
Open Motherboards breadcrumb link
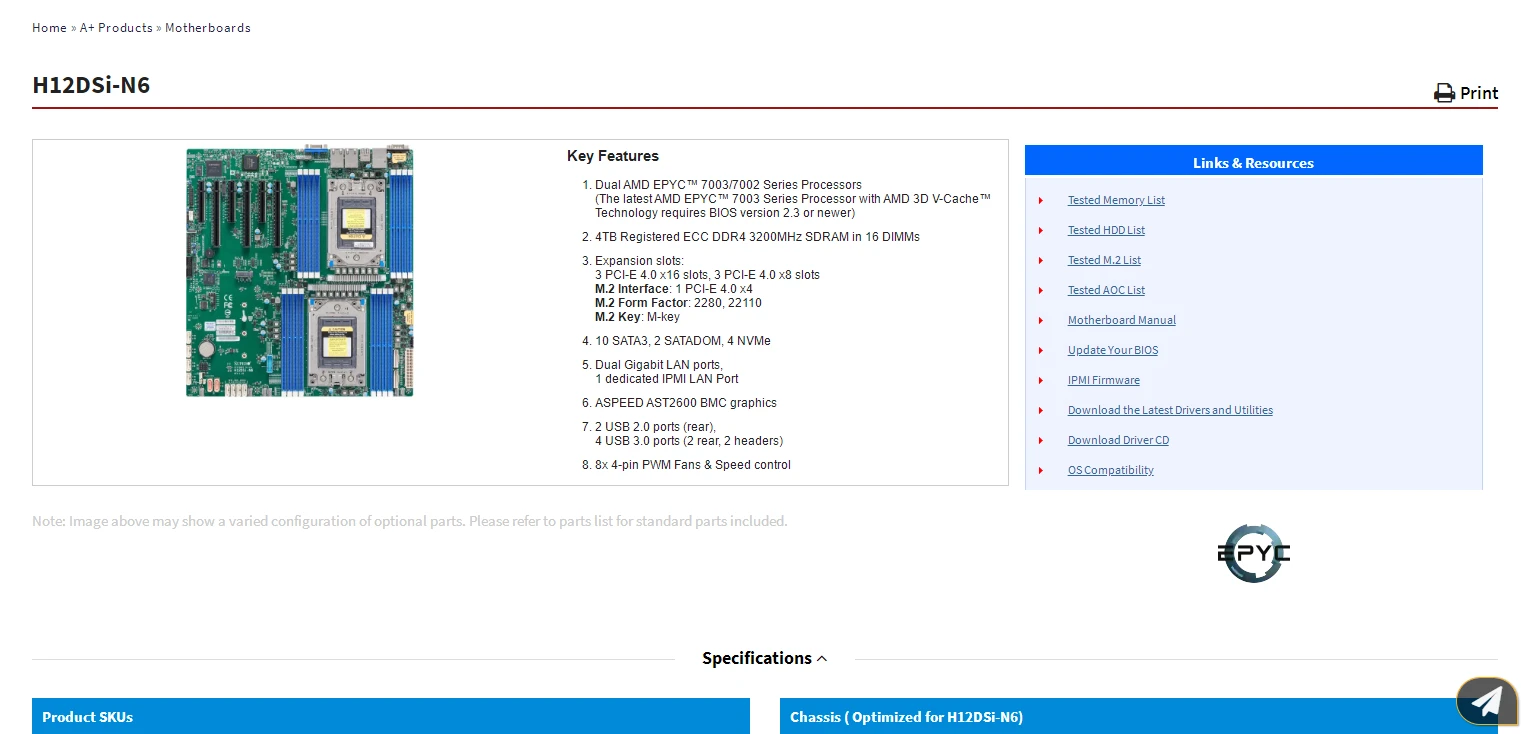pyautogui.click(x=208, y=28)
